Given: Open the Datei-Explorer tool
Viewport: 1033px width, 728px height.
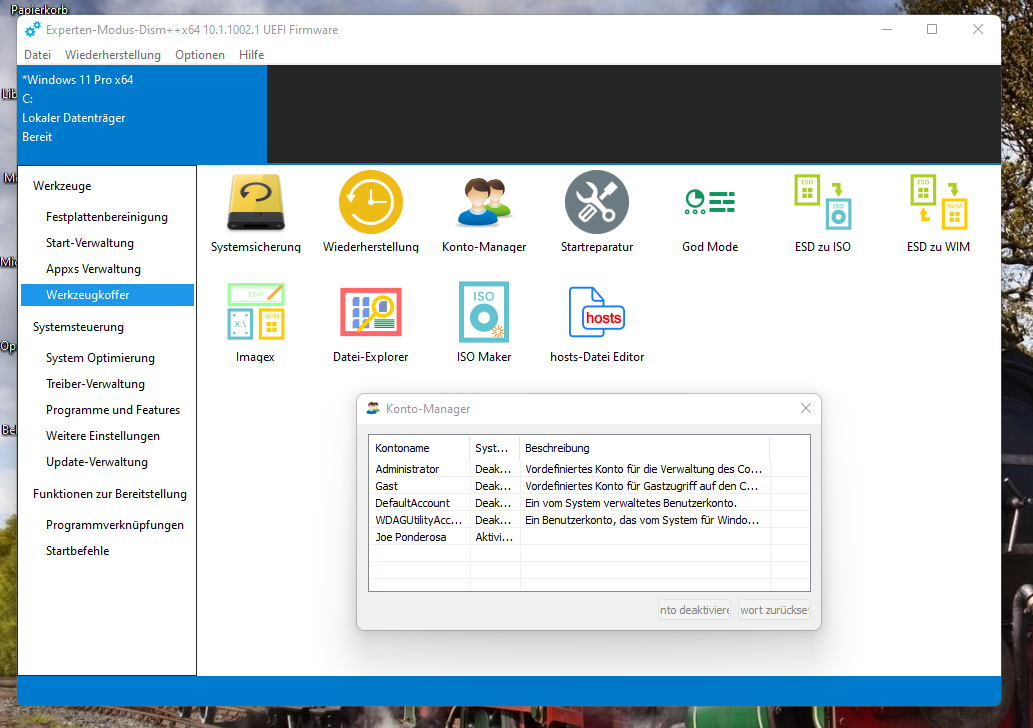Looking at the screenshot, I should coord(371,322).
